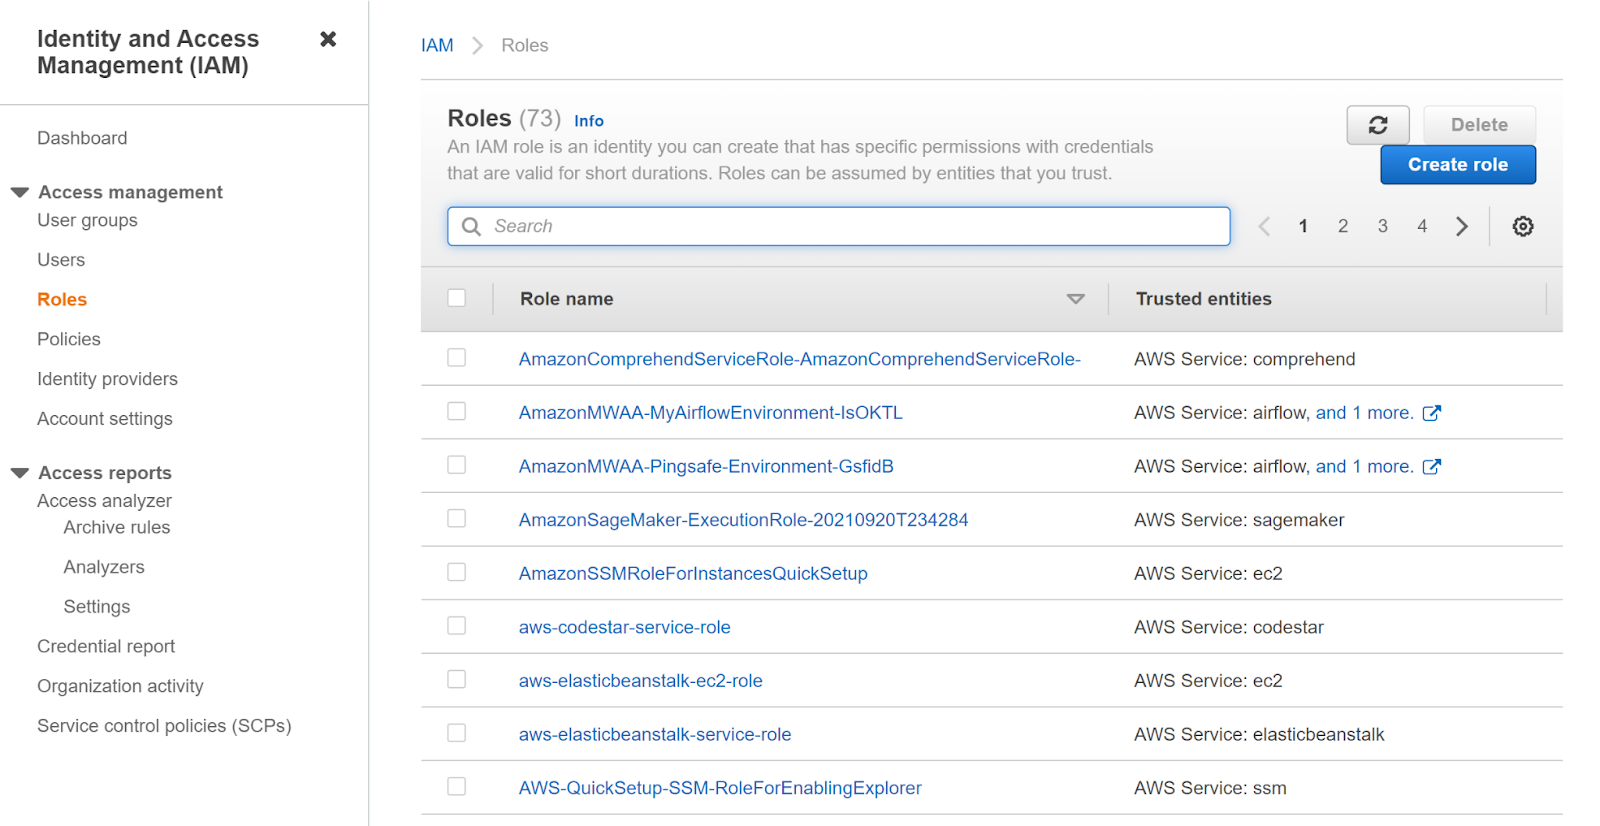Open table preferences gear icon
Viewport: 1600px width, 826px height.
tap(1522, 226)
